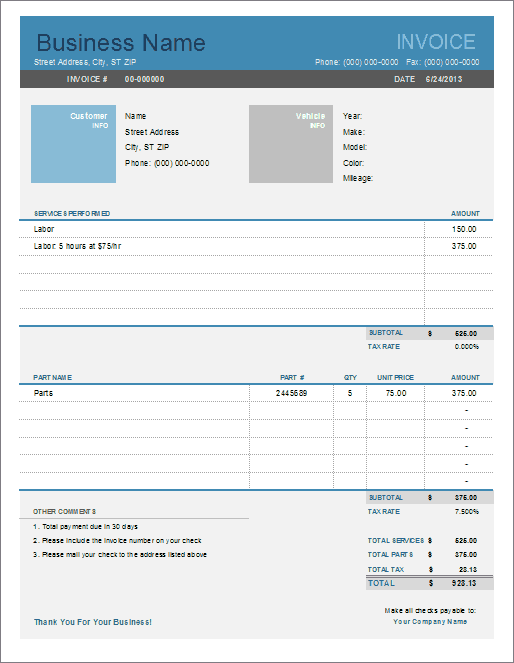Click the blue Customer INFO box

74,144
